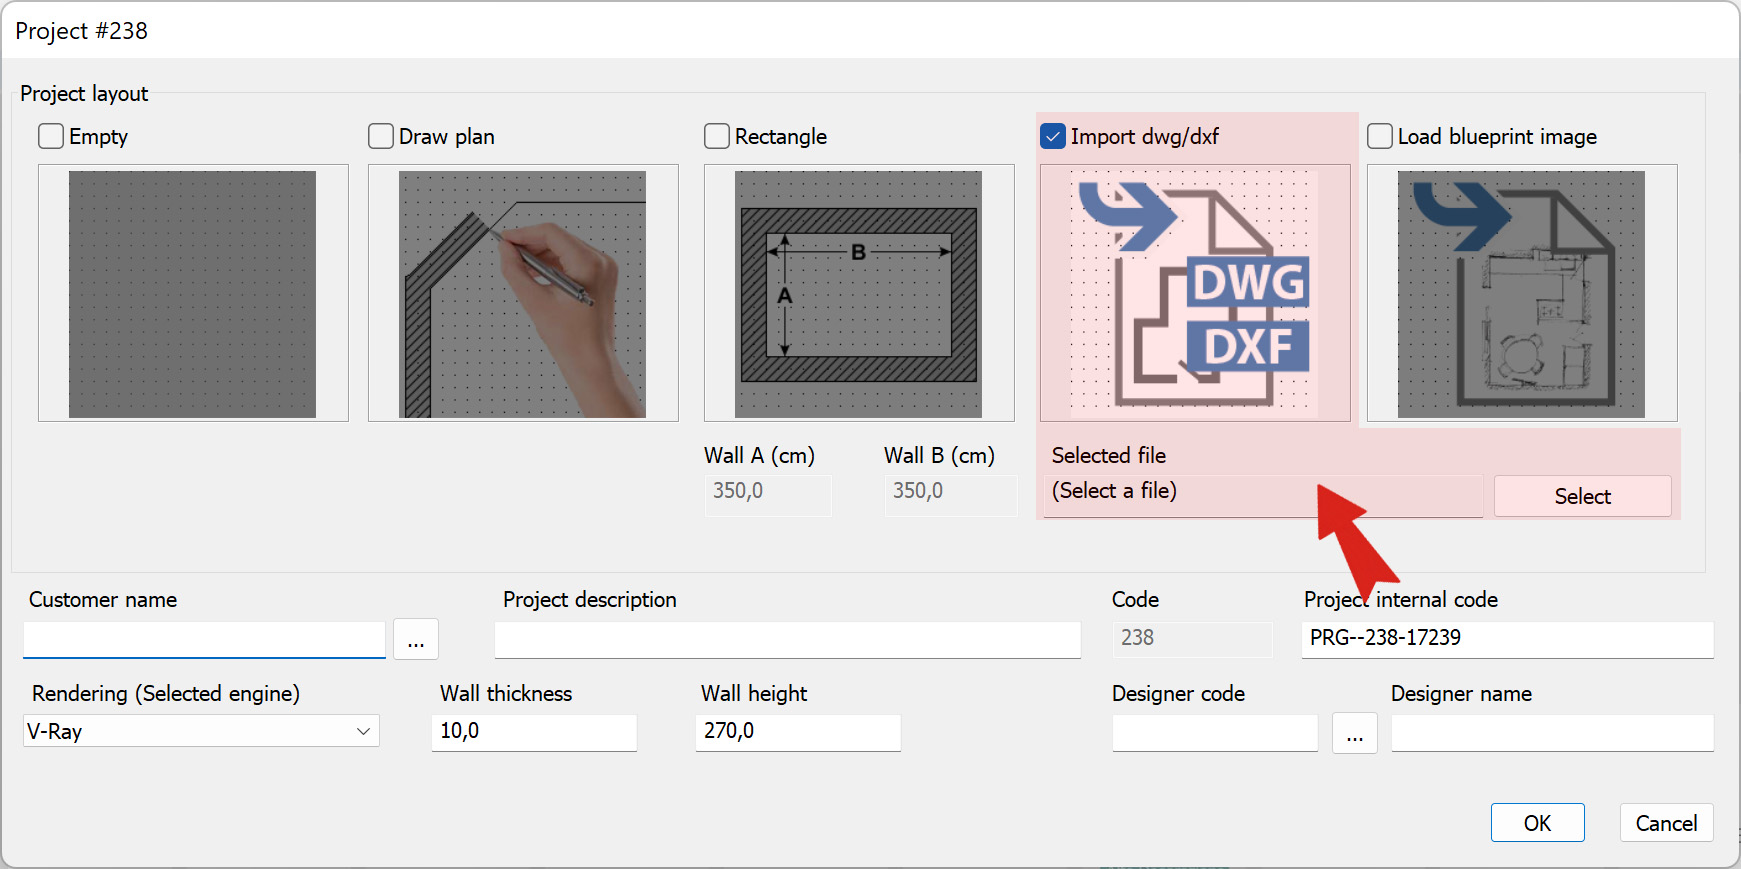1741x869 pixels.
Task: Click the Wall height field
Action: [798, 732]
